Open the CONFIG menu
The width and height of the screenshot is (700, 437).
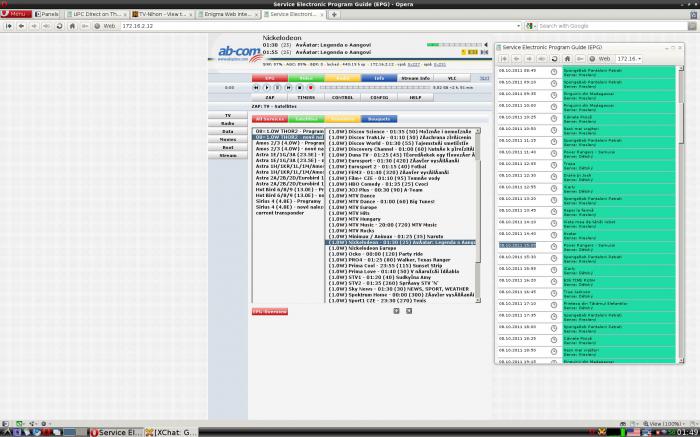coord(379,97)
